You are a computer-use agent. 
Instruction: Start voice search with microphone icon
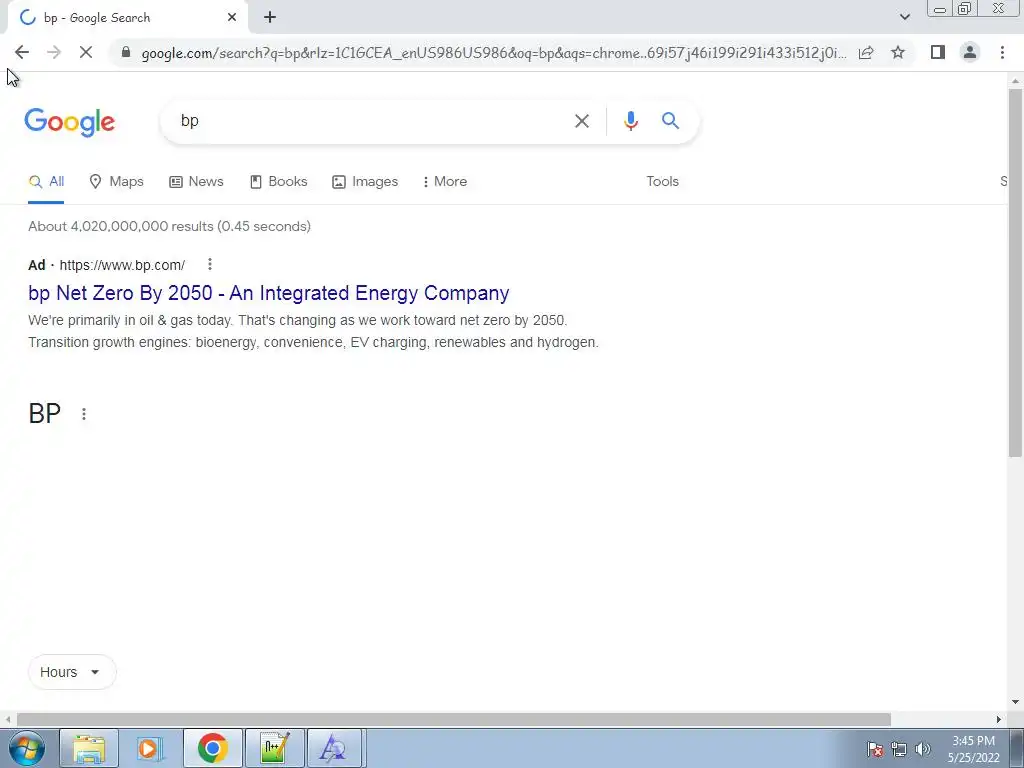click(630, 121)
